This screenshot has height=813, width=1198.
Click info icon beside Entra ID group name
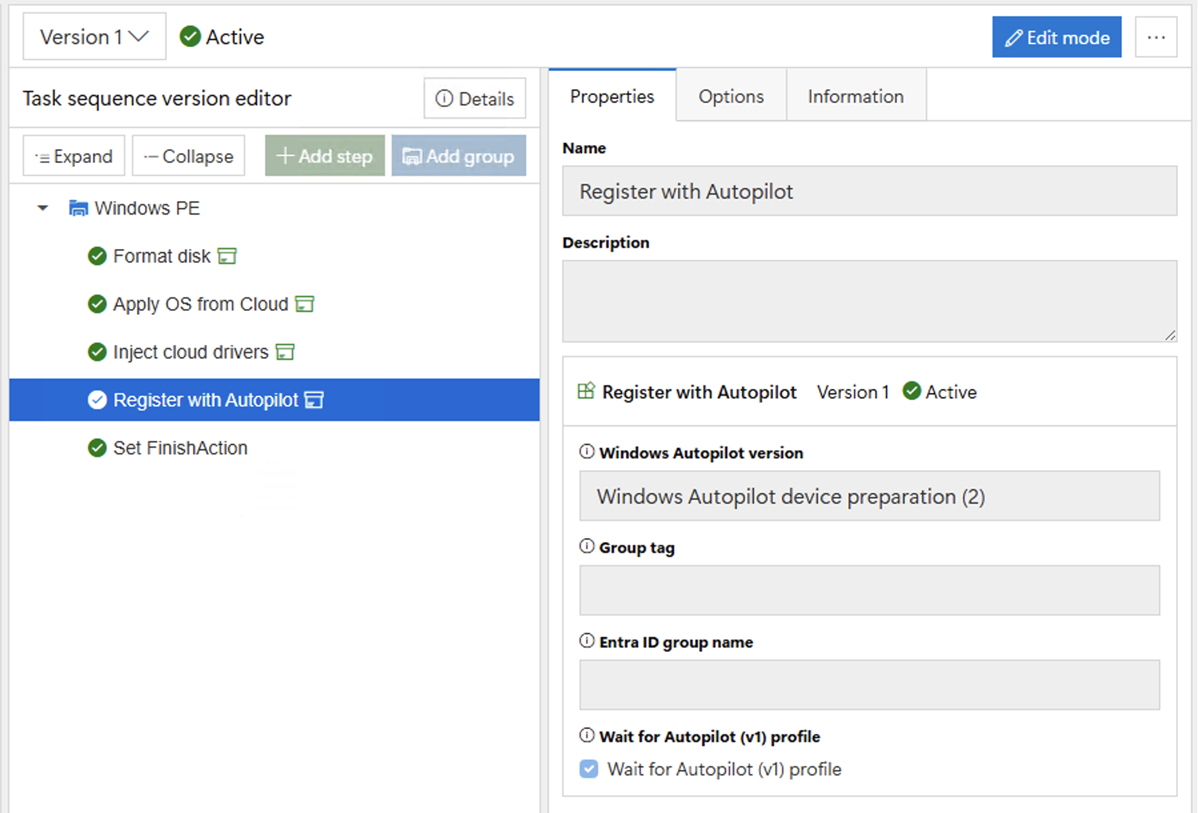tap(587, 641)
